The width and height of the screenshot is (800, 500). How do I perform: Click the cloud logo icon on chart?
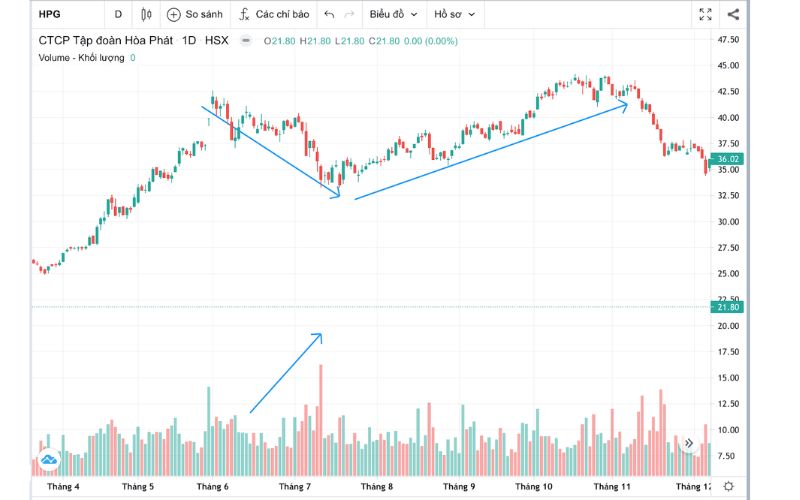49,462
